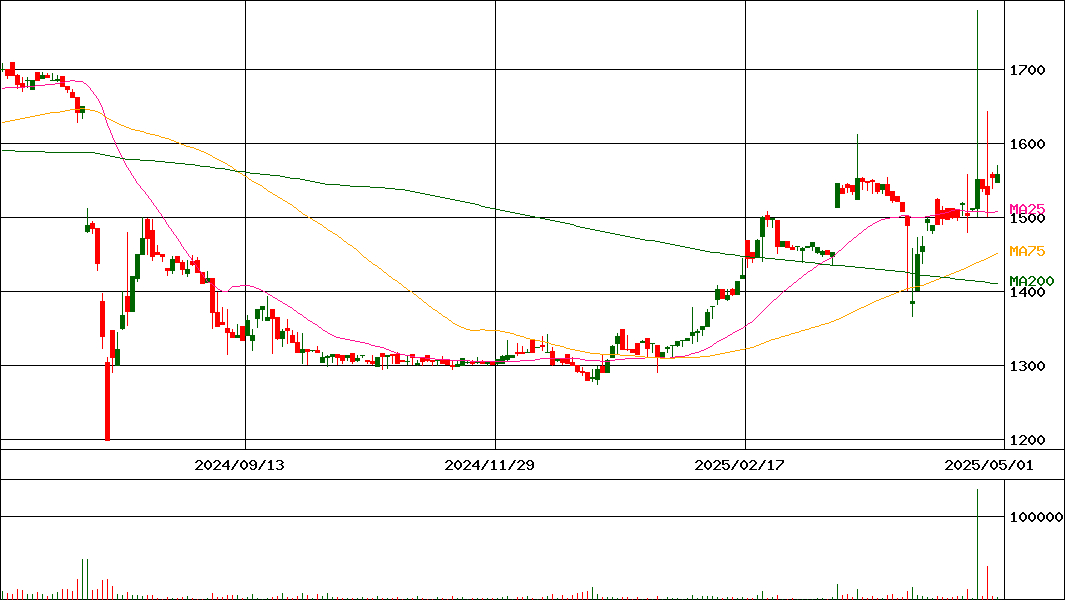
Task: Click the 2024/11/29 date label
Action: coord(489,465)
